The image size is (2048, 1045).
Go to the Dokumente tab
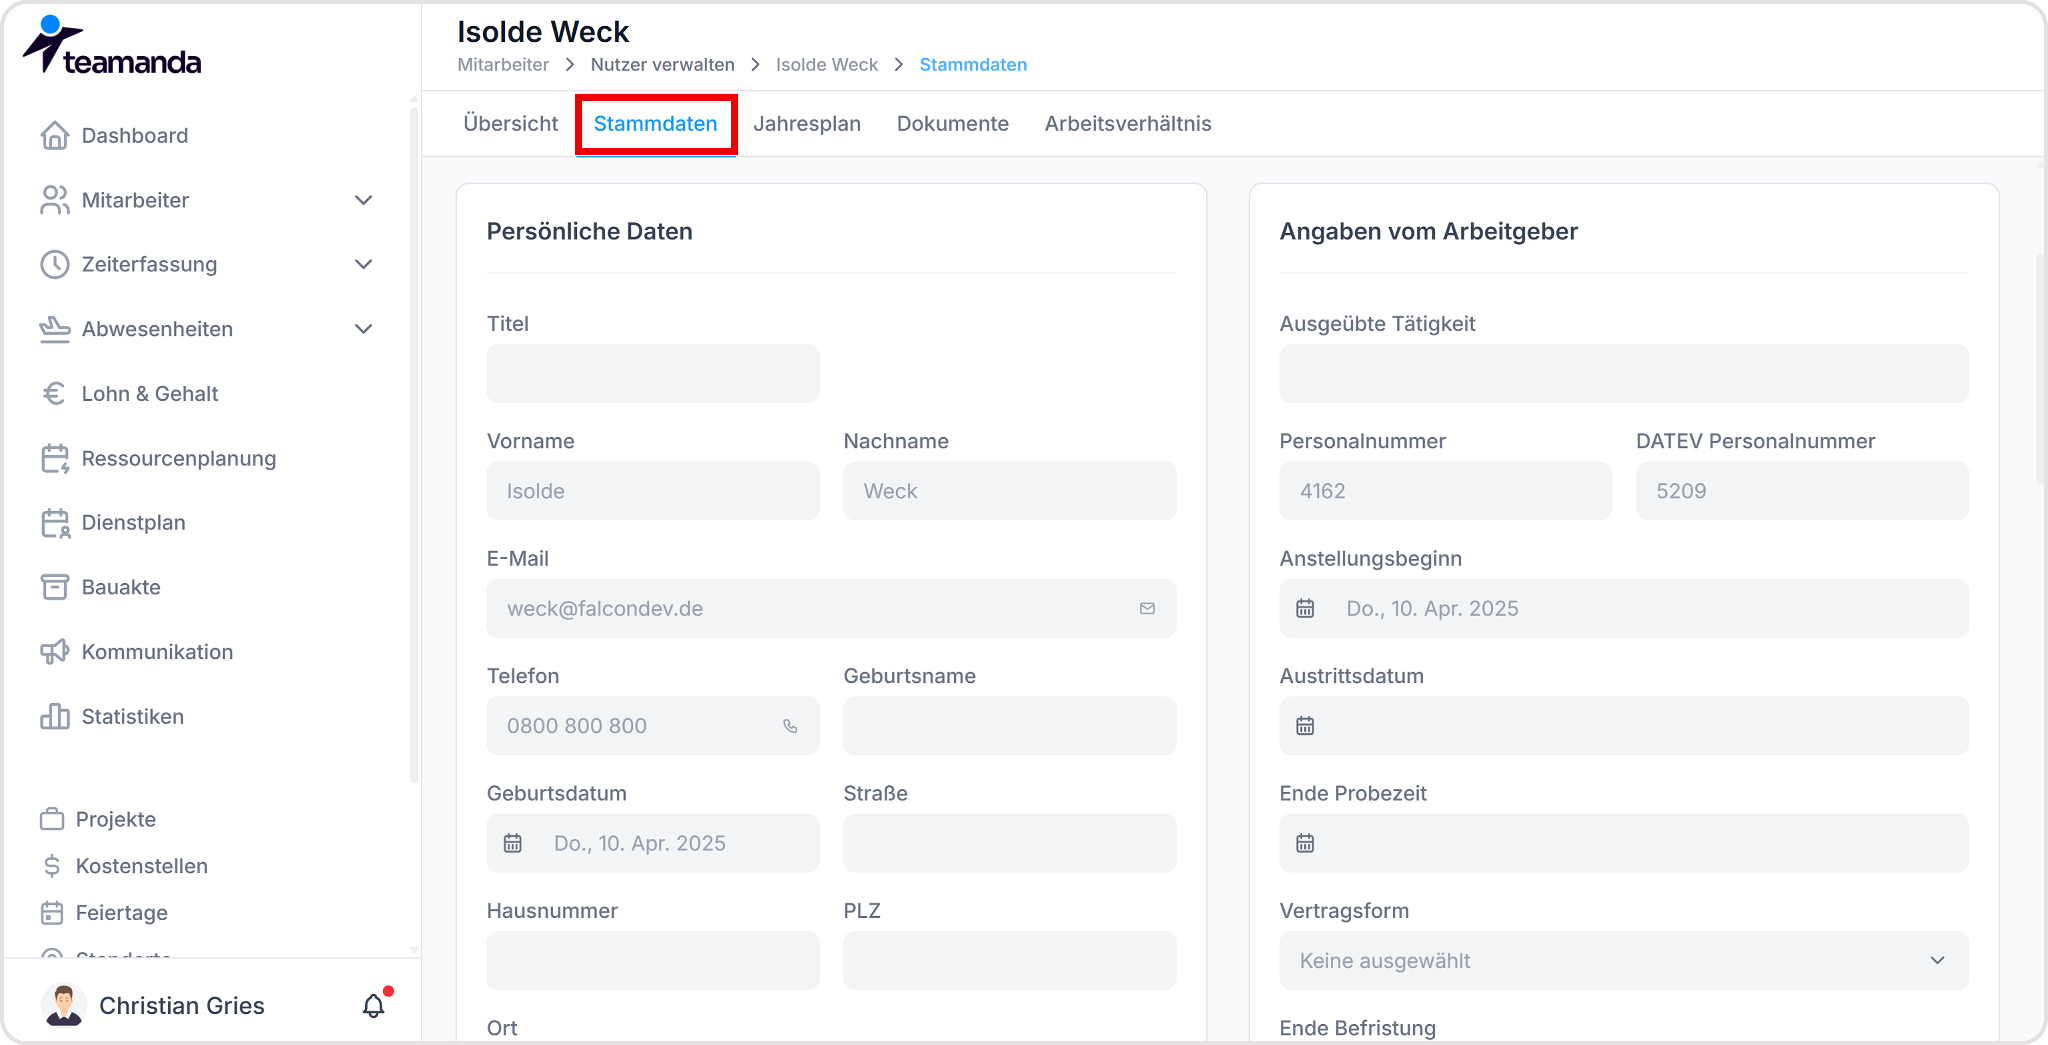[953, 123]
